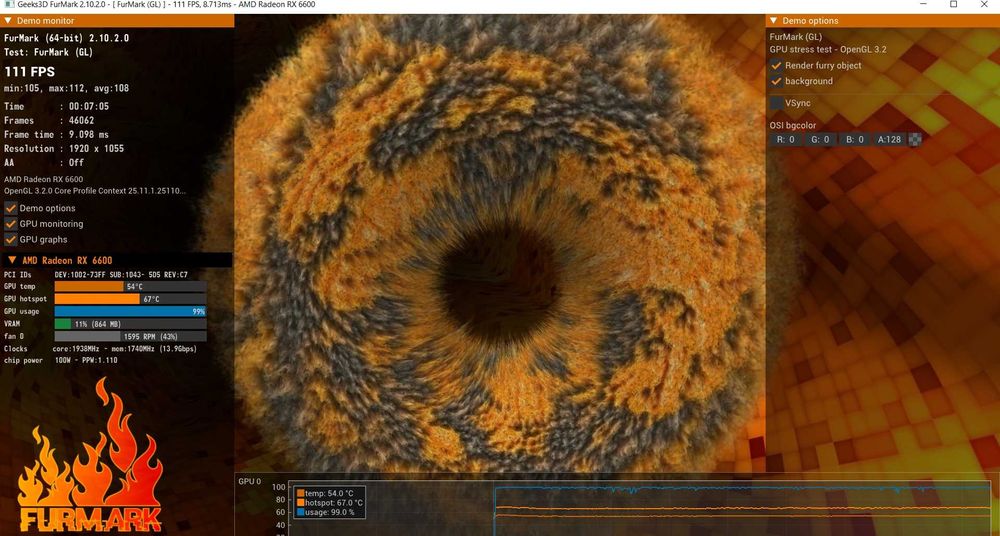Minimize the FurMark window
The image size is (1000, 536).
(x=925, y=4)
